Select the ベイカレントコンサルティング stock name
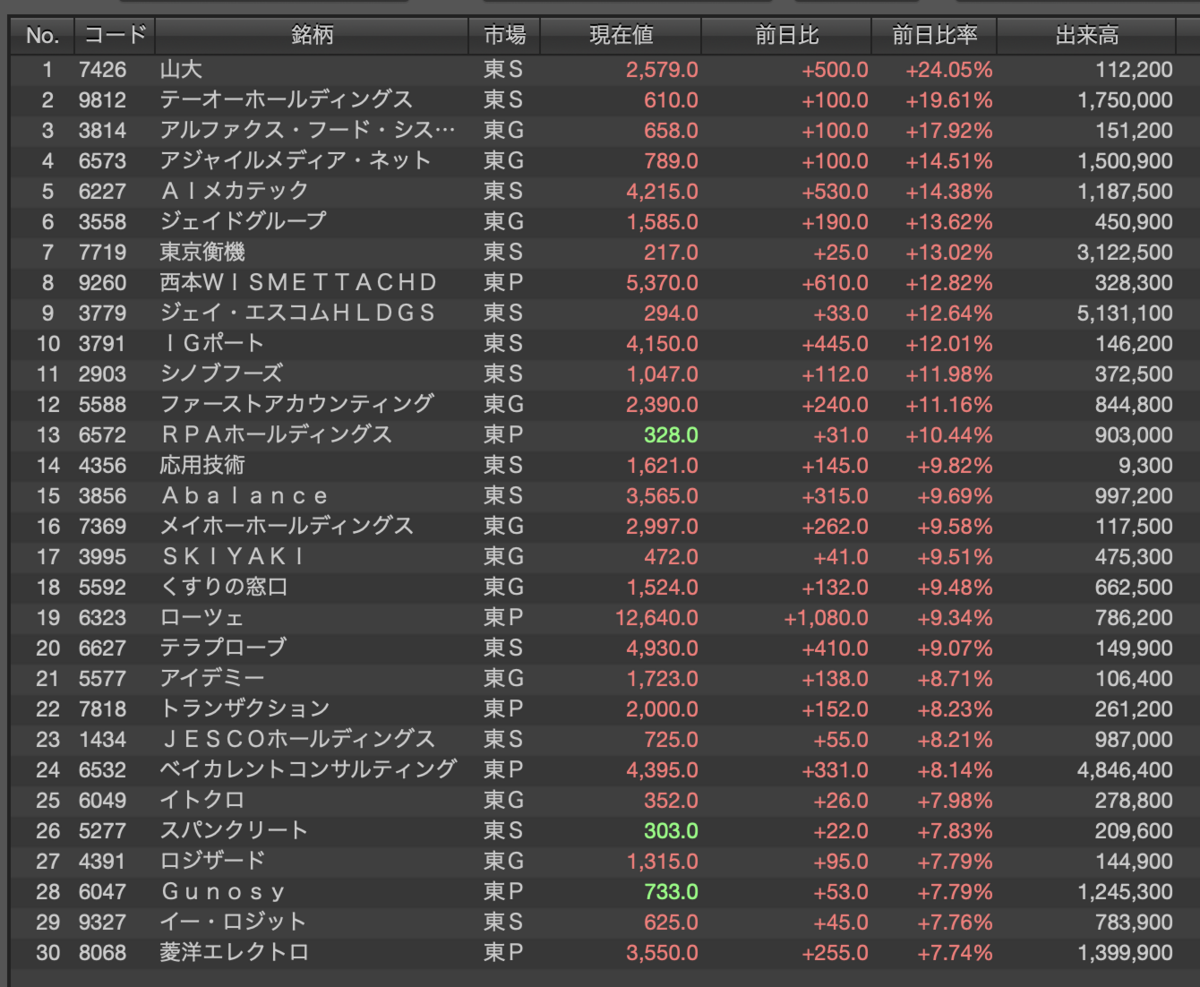The image size is (1200, 987). click(x=308, y=768)
